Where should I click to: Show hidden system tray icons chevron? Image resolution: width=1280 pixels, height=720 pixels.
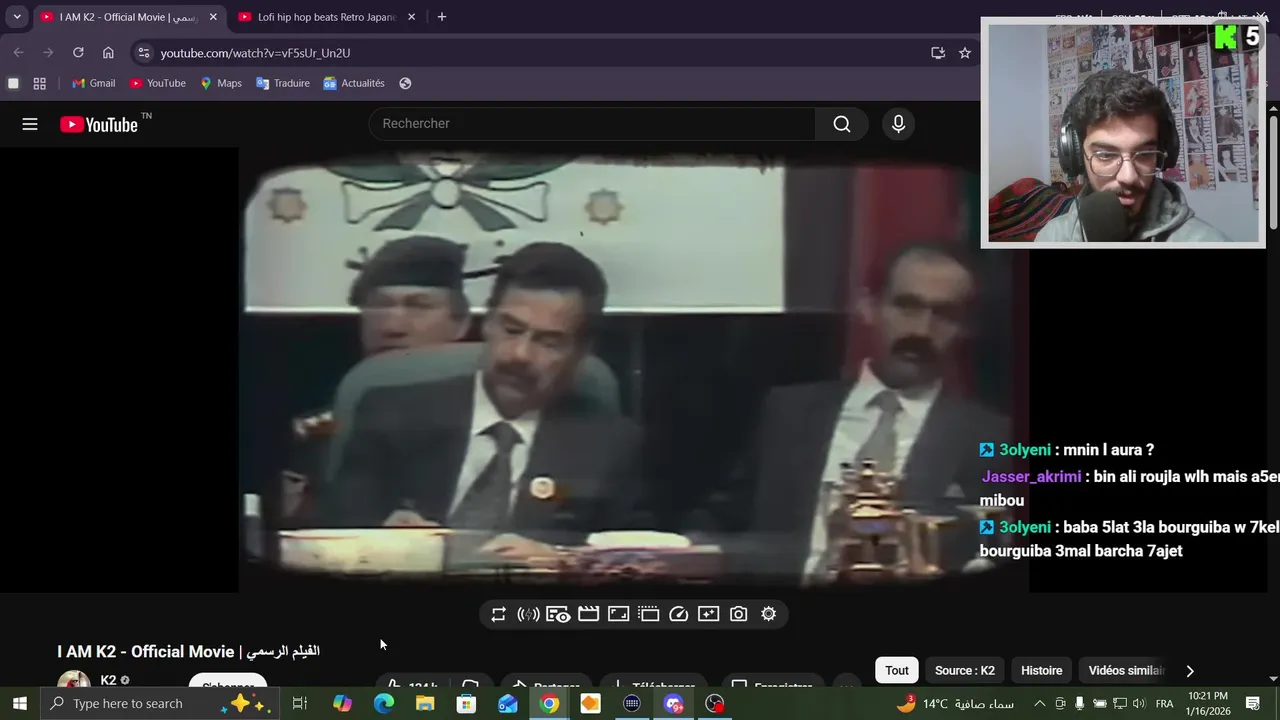(x=1039, y=704)
